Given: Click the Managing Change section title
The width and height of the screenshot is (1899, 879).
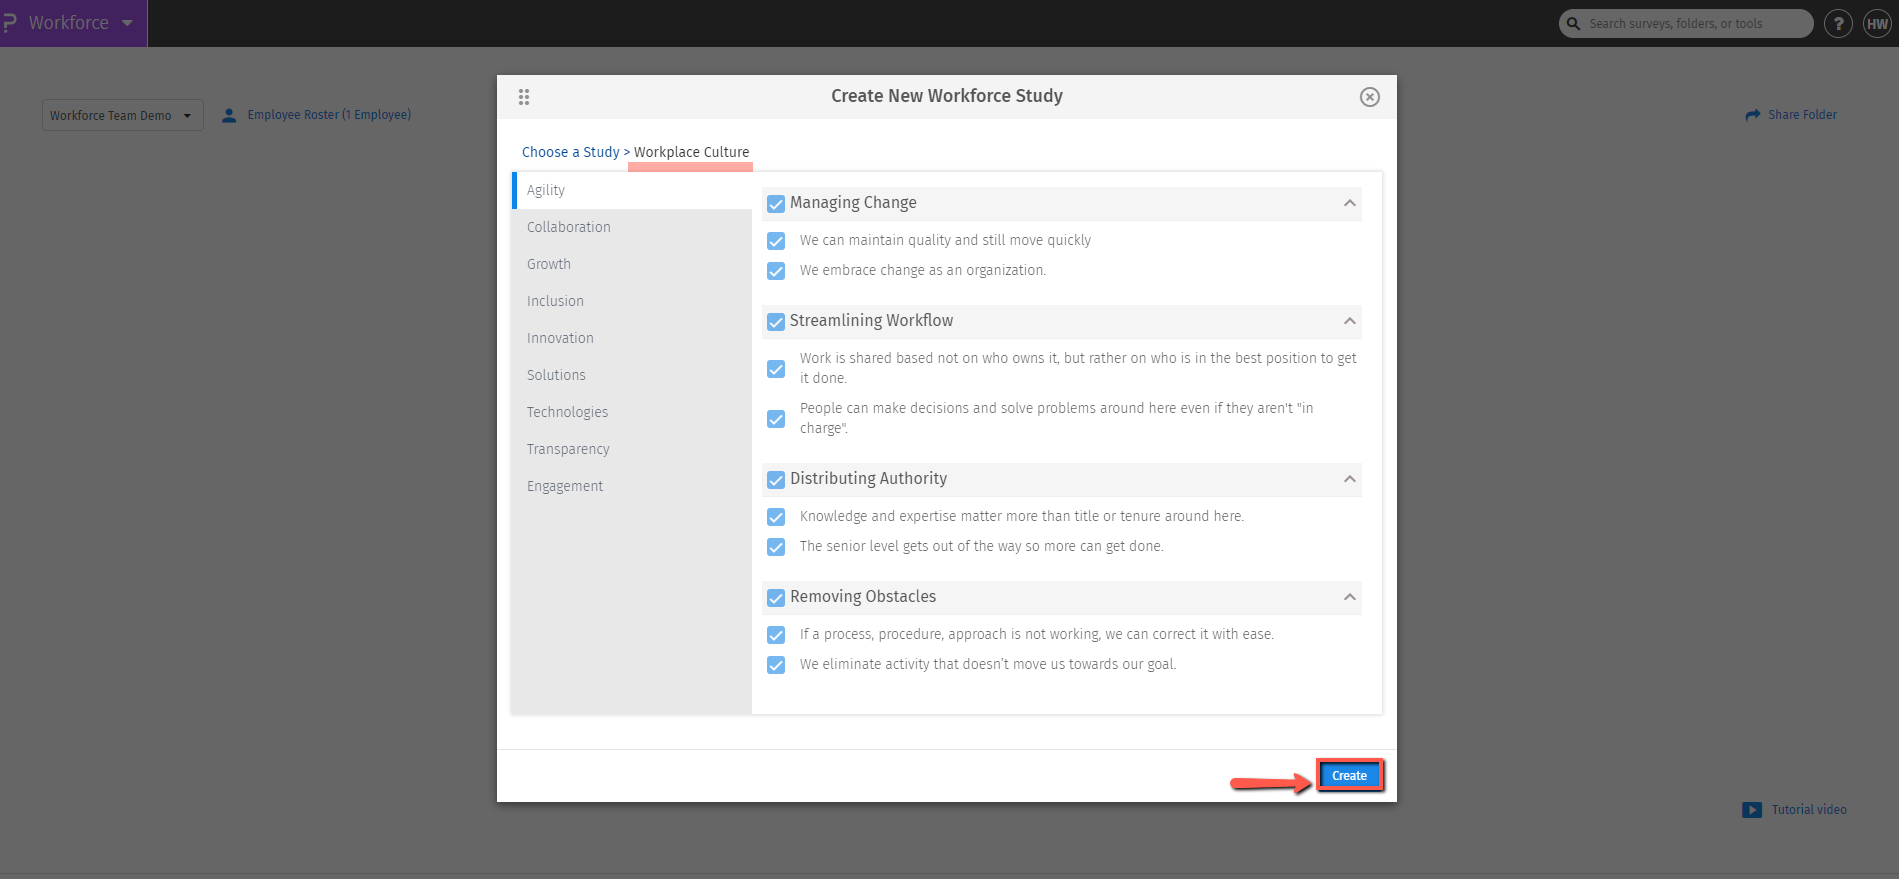Looking at the screenshot, I should pos(853,203).
